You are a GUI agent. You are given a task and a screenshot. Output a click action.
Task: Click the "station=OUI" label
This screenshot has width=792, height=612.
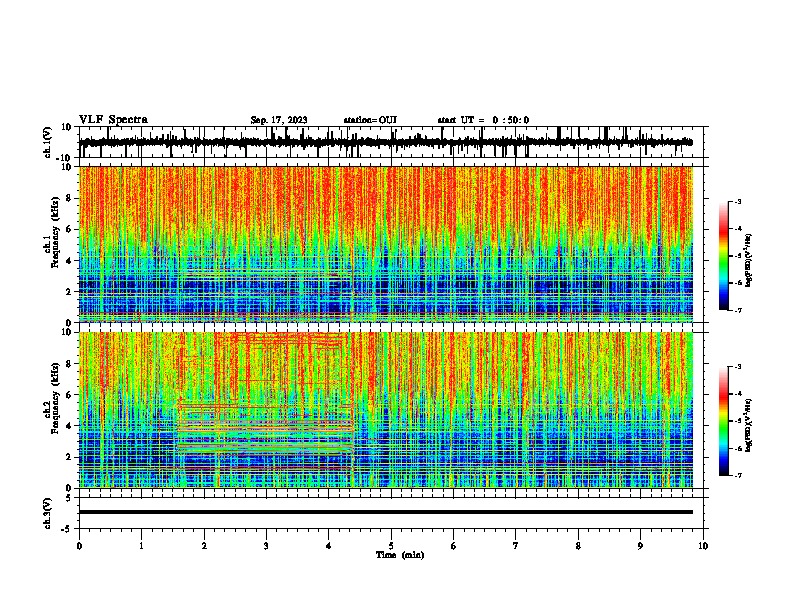370,120
